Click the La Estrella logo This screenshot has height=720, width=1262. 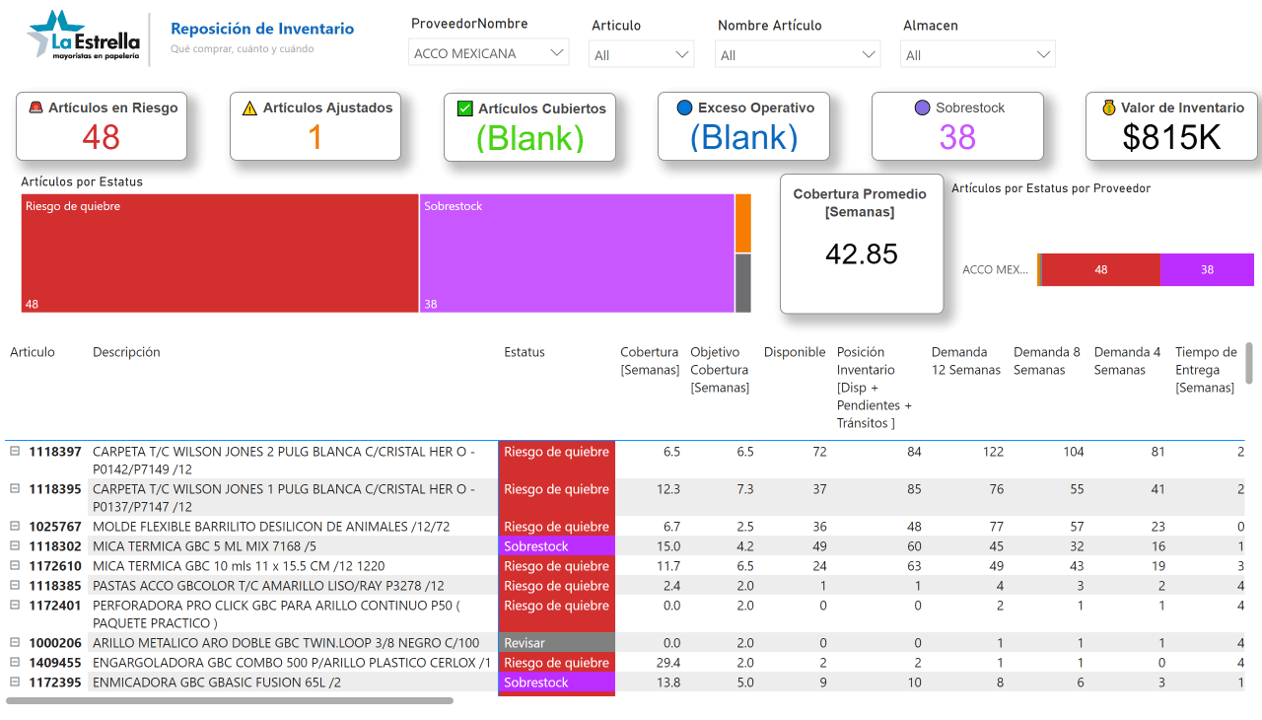(83, 37)
